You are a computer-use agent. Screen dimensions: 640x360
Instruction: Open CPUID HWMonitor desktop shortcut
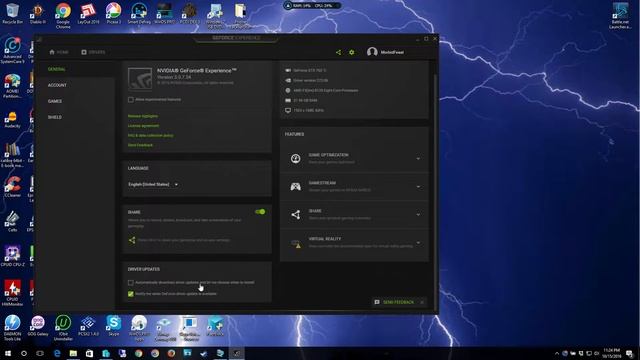tap(12, 293)
